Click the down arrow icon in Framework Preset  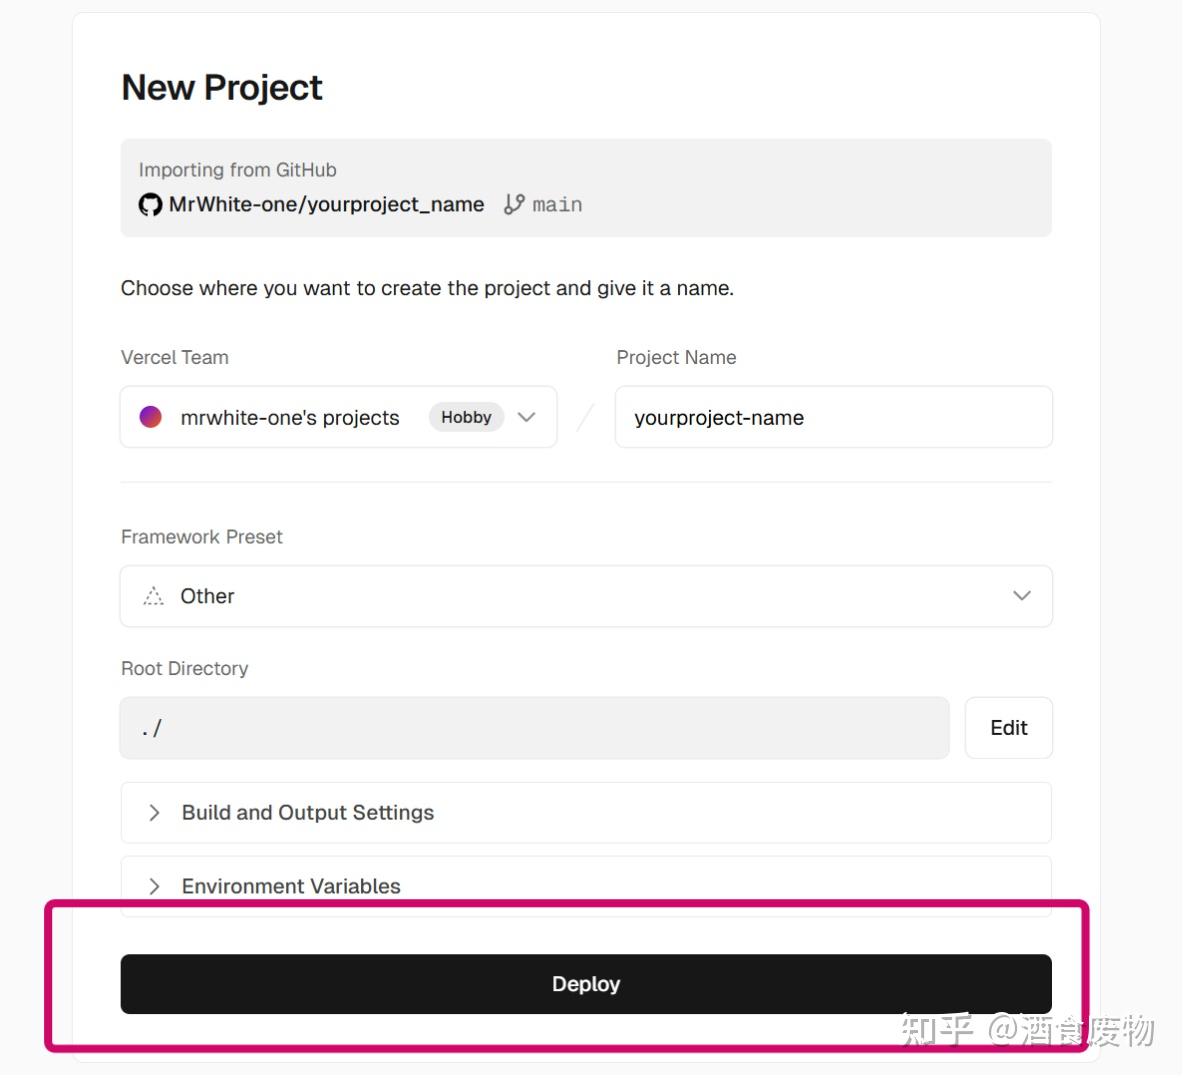pyautogui.click(x=1022, y=596)
